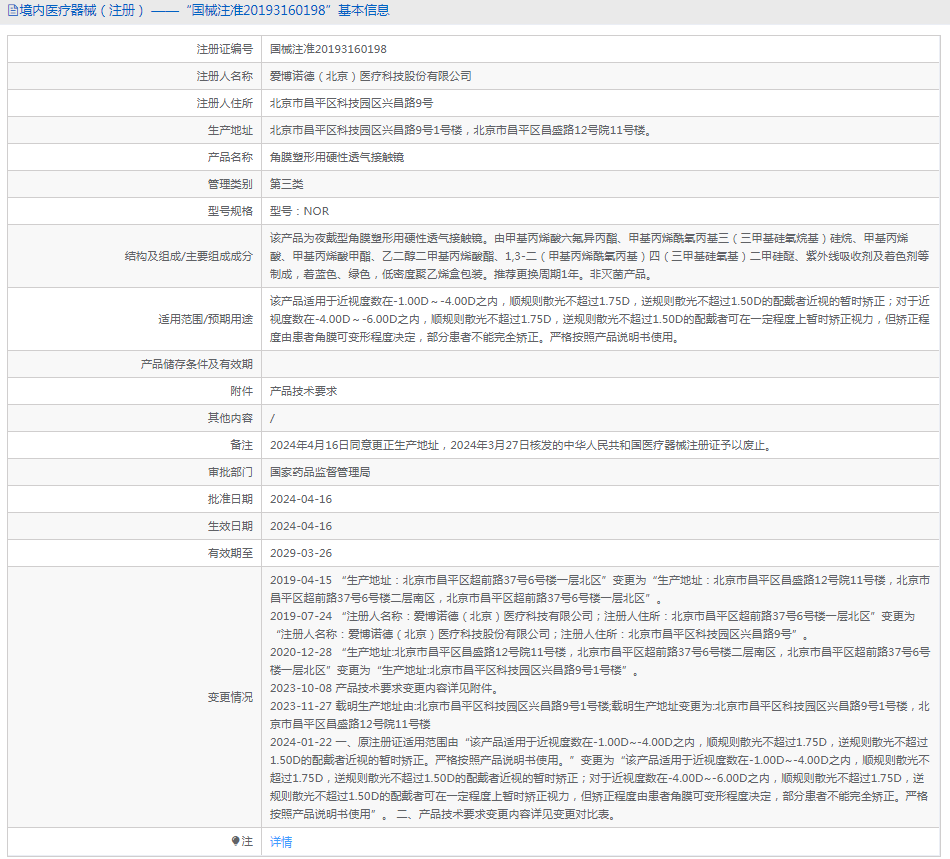950x859 pixels.
Task: Select the structure description starting 该产品为夜戴型
Action: coord(600,256)
